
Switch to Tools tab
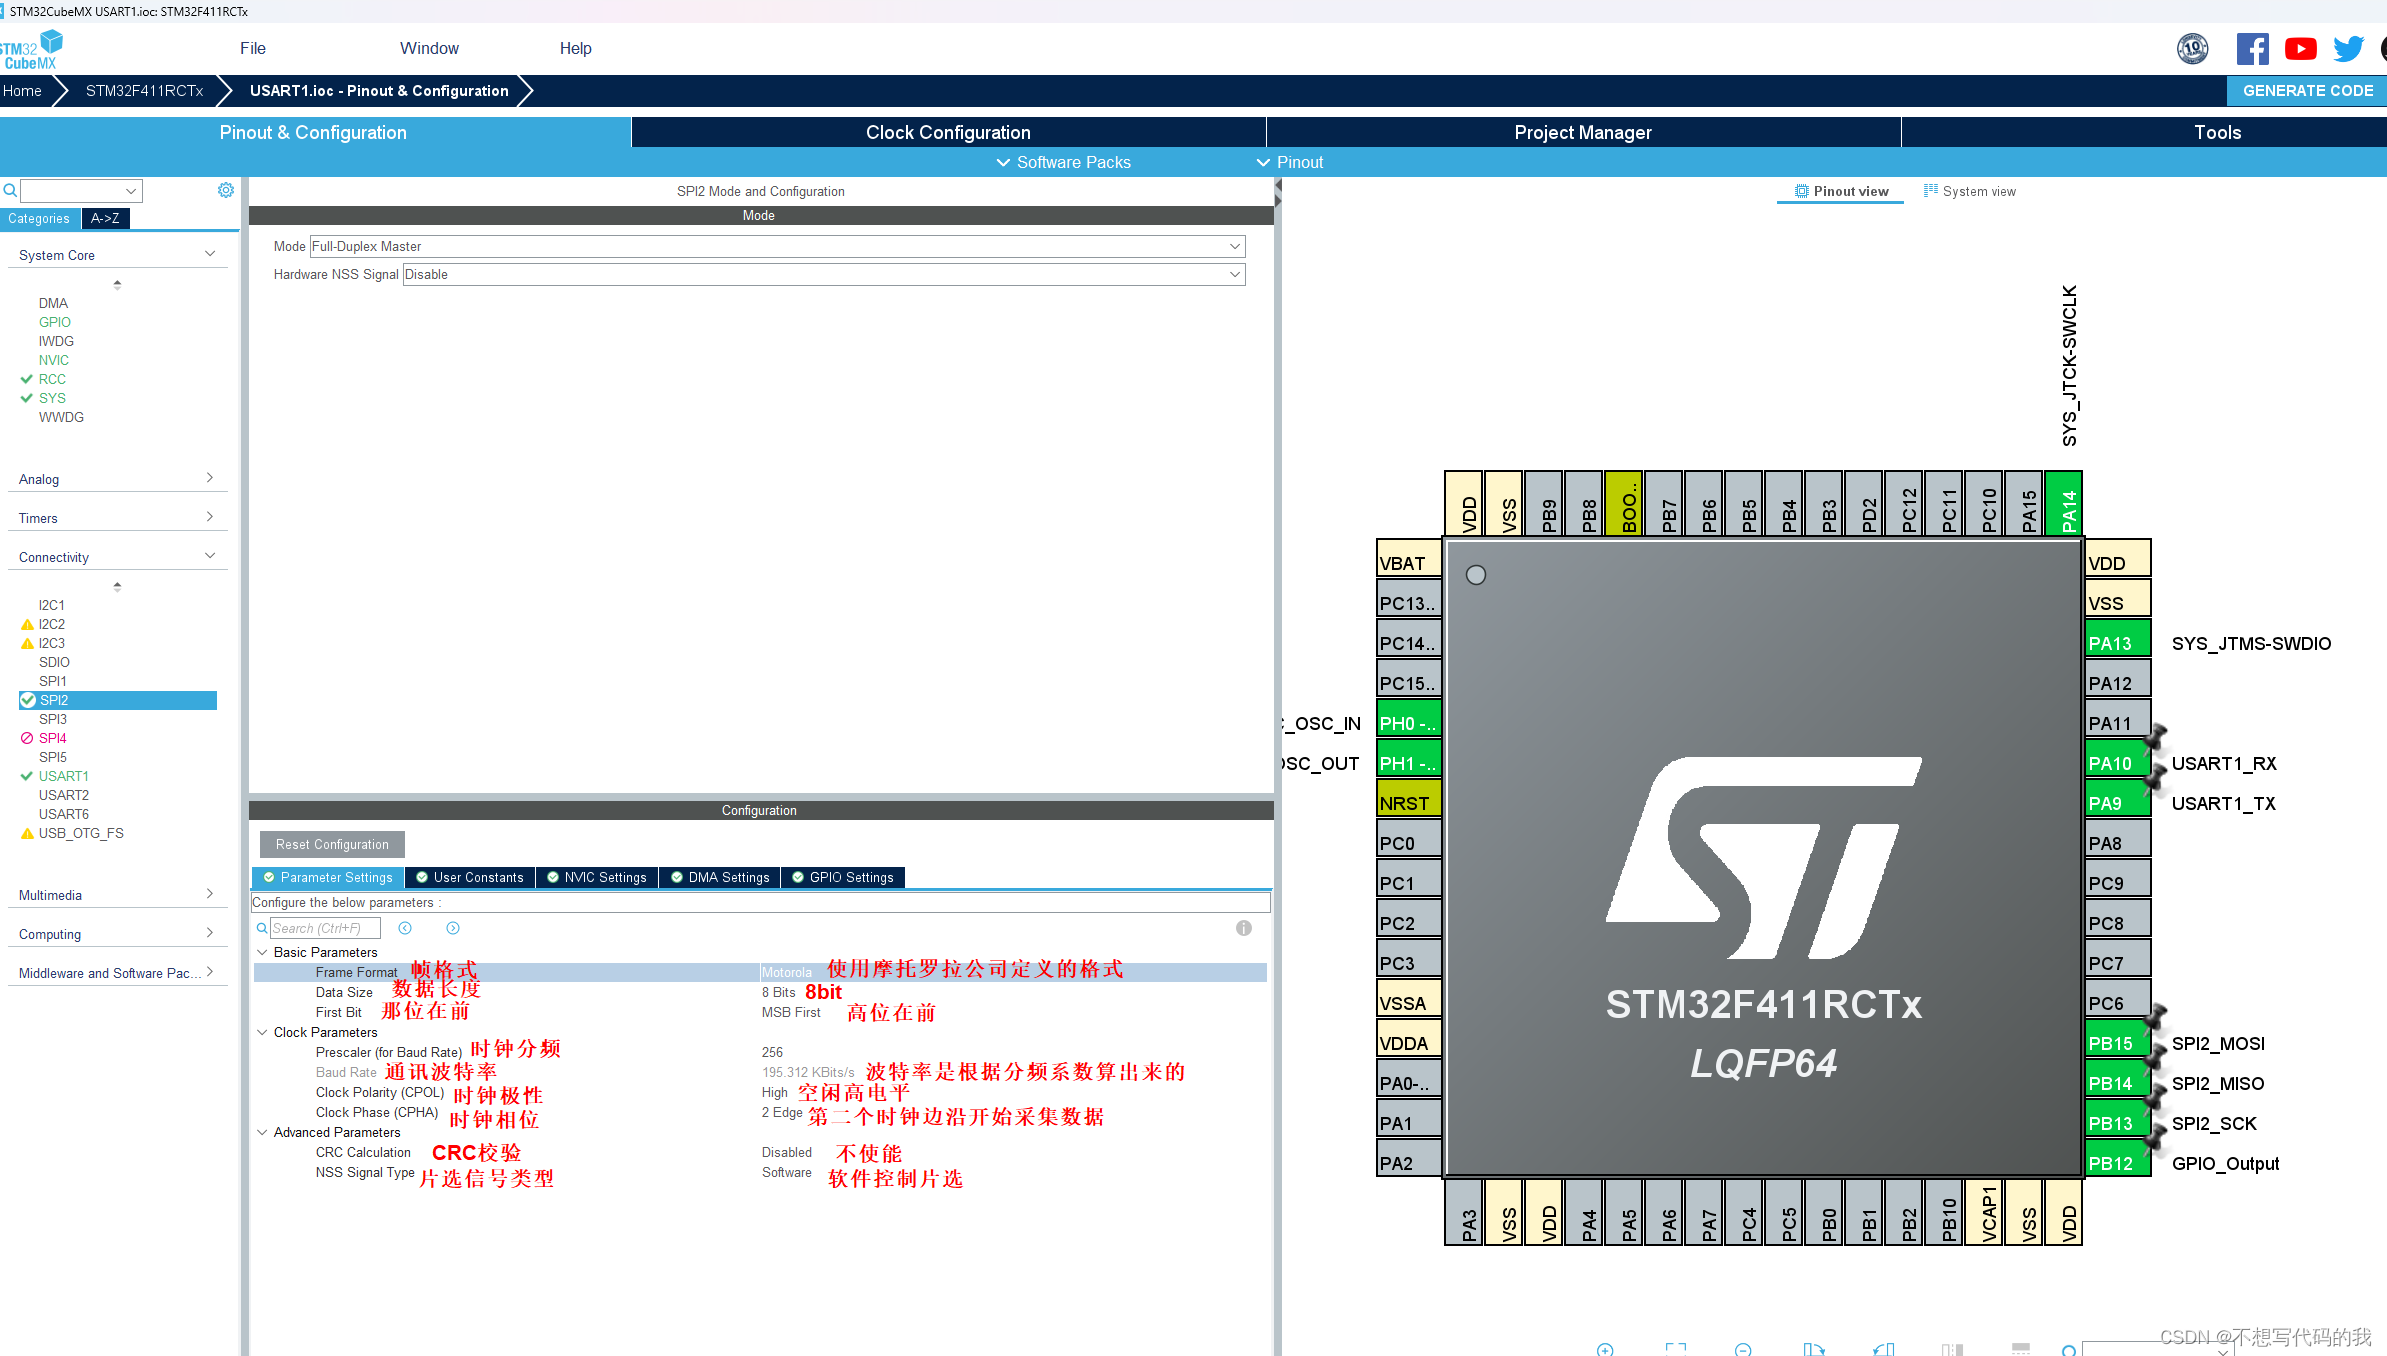pyautogui.click(x=2217, y=132)
